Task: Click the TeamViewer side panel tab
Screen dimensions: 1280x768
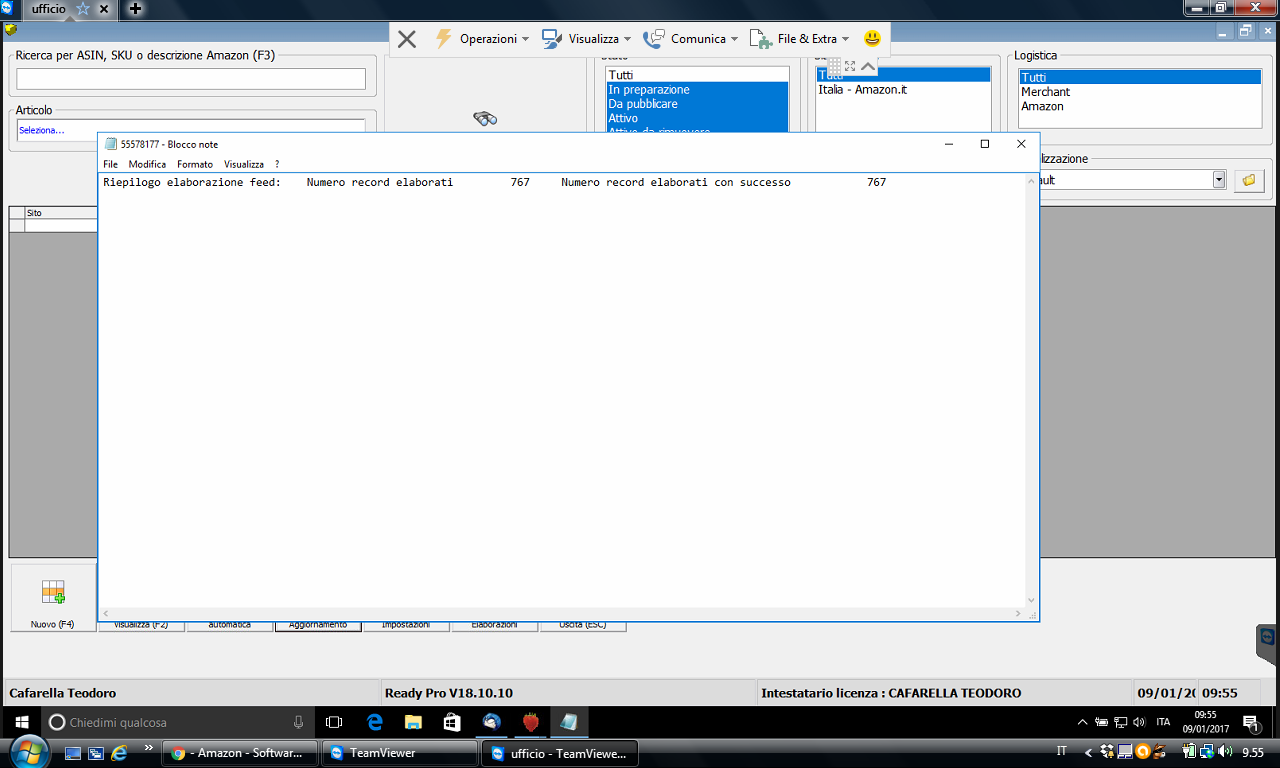Action: [1268, 645]
